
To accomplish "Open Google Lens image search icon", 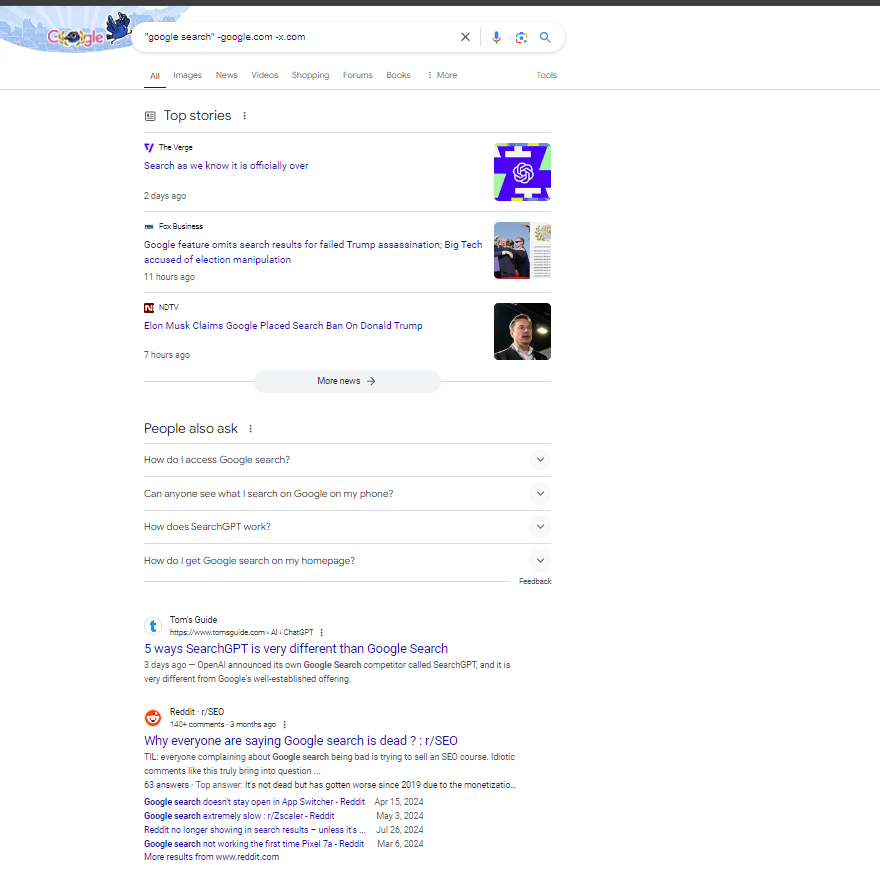I will click(521, 37).
